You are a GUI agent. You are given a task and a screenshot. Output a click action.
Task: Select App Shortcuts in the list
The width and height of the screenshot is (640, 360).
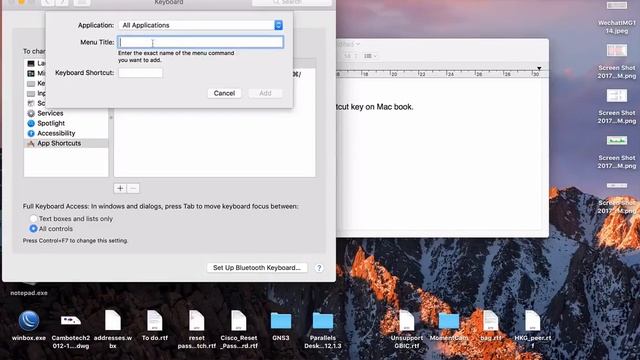(66, 143)
